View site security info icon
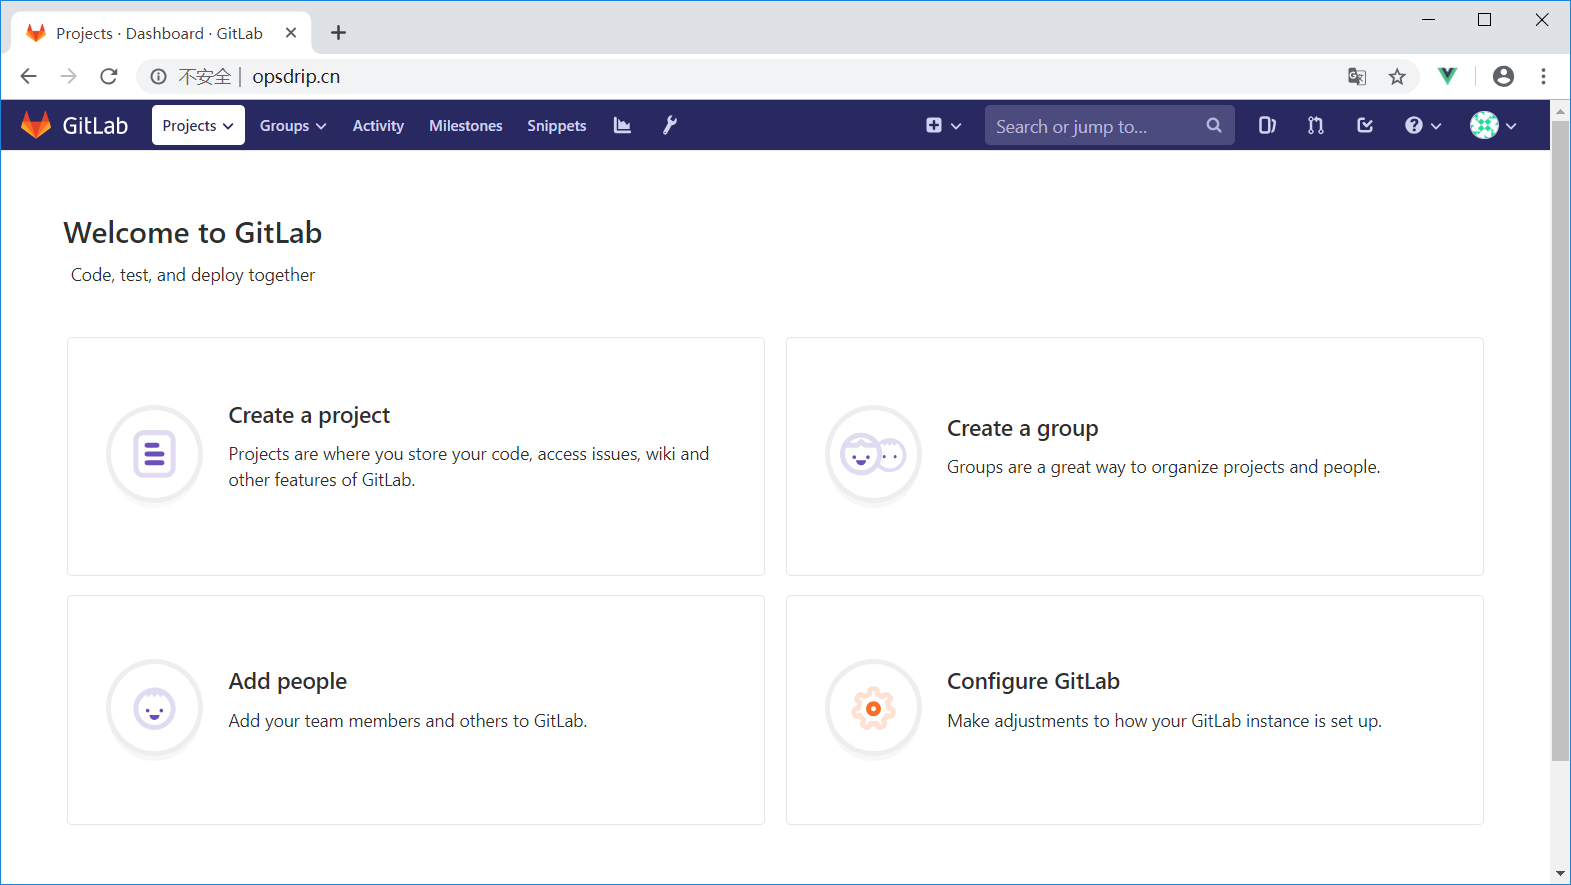Viewport: 1571px width, 885px height. coord(158,76)
